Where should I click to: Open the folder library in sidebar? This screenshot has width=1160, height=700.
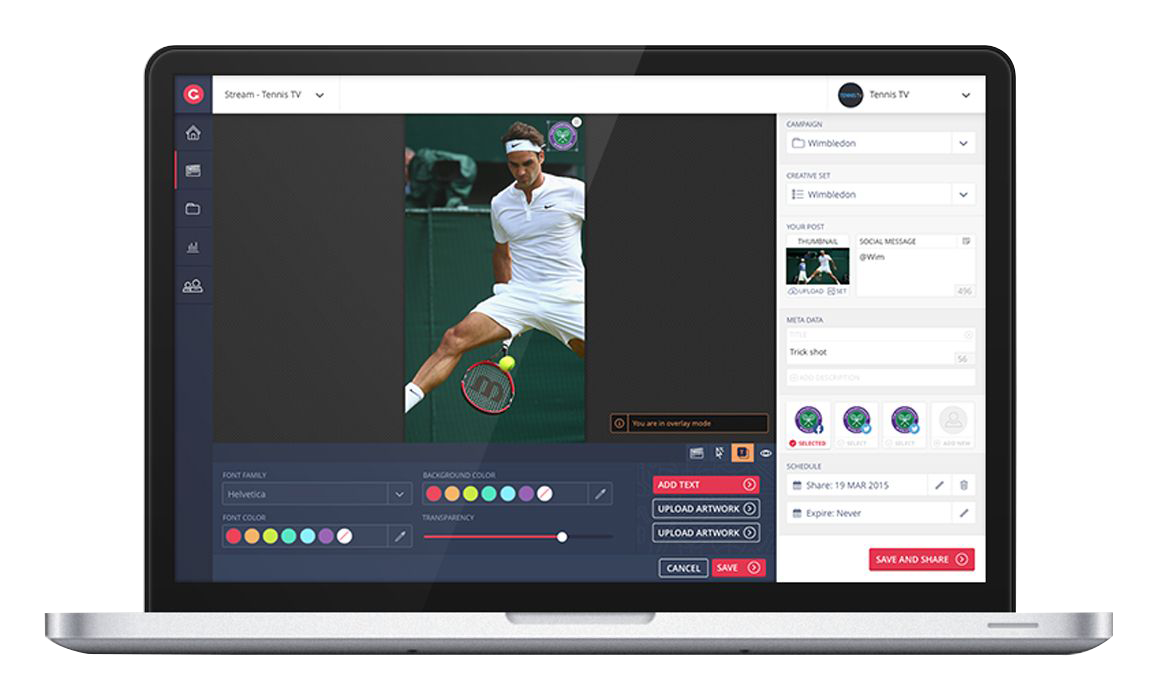point(193,209)
